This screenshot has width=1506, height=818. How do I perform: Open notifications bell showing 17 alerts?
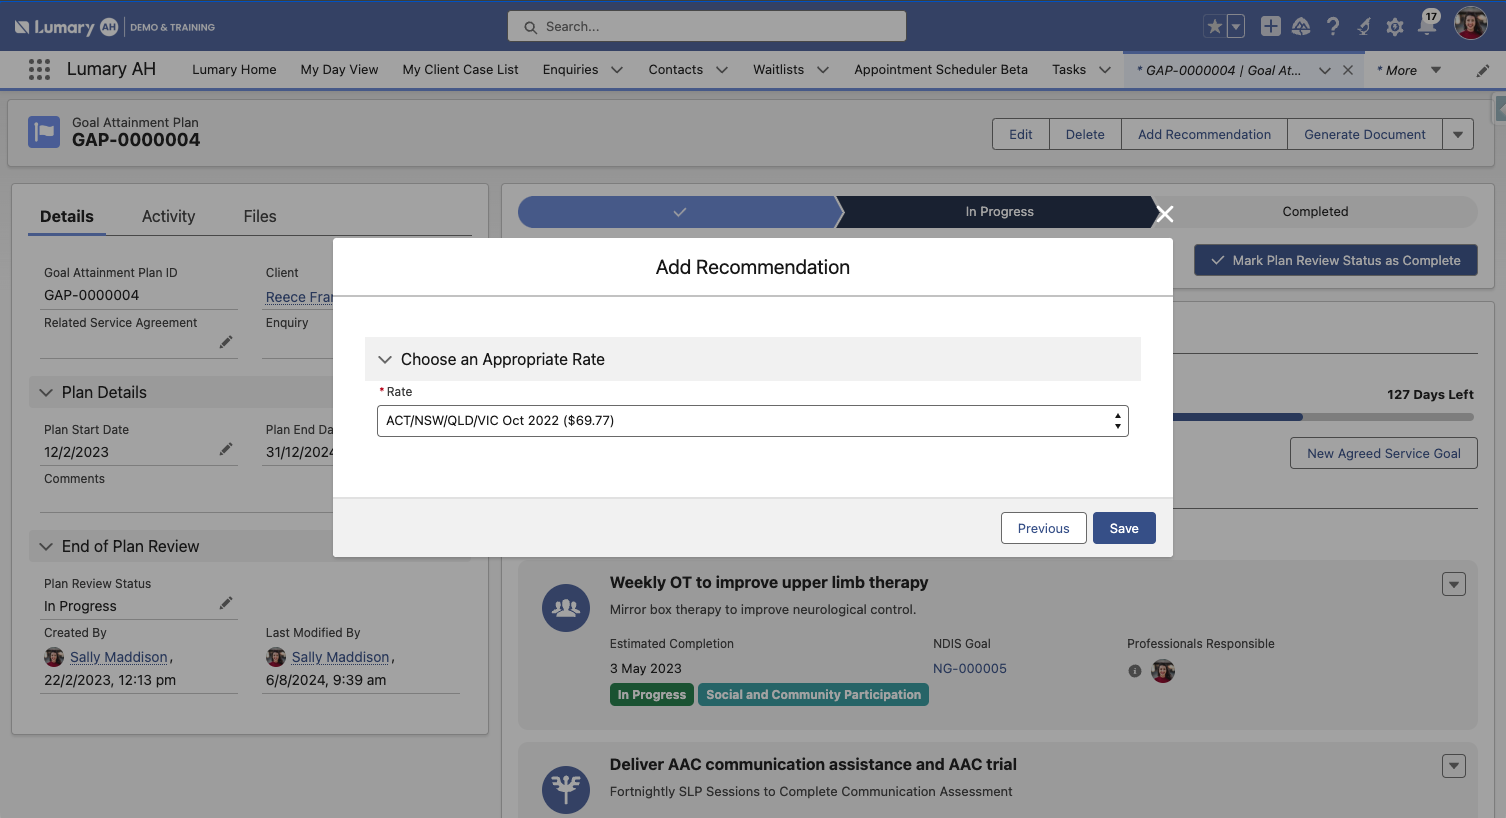tap(1428, 26)
